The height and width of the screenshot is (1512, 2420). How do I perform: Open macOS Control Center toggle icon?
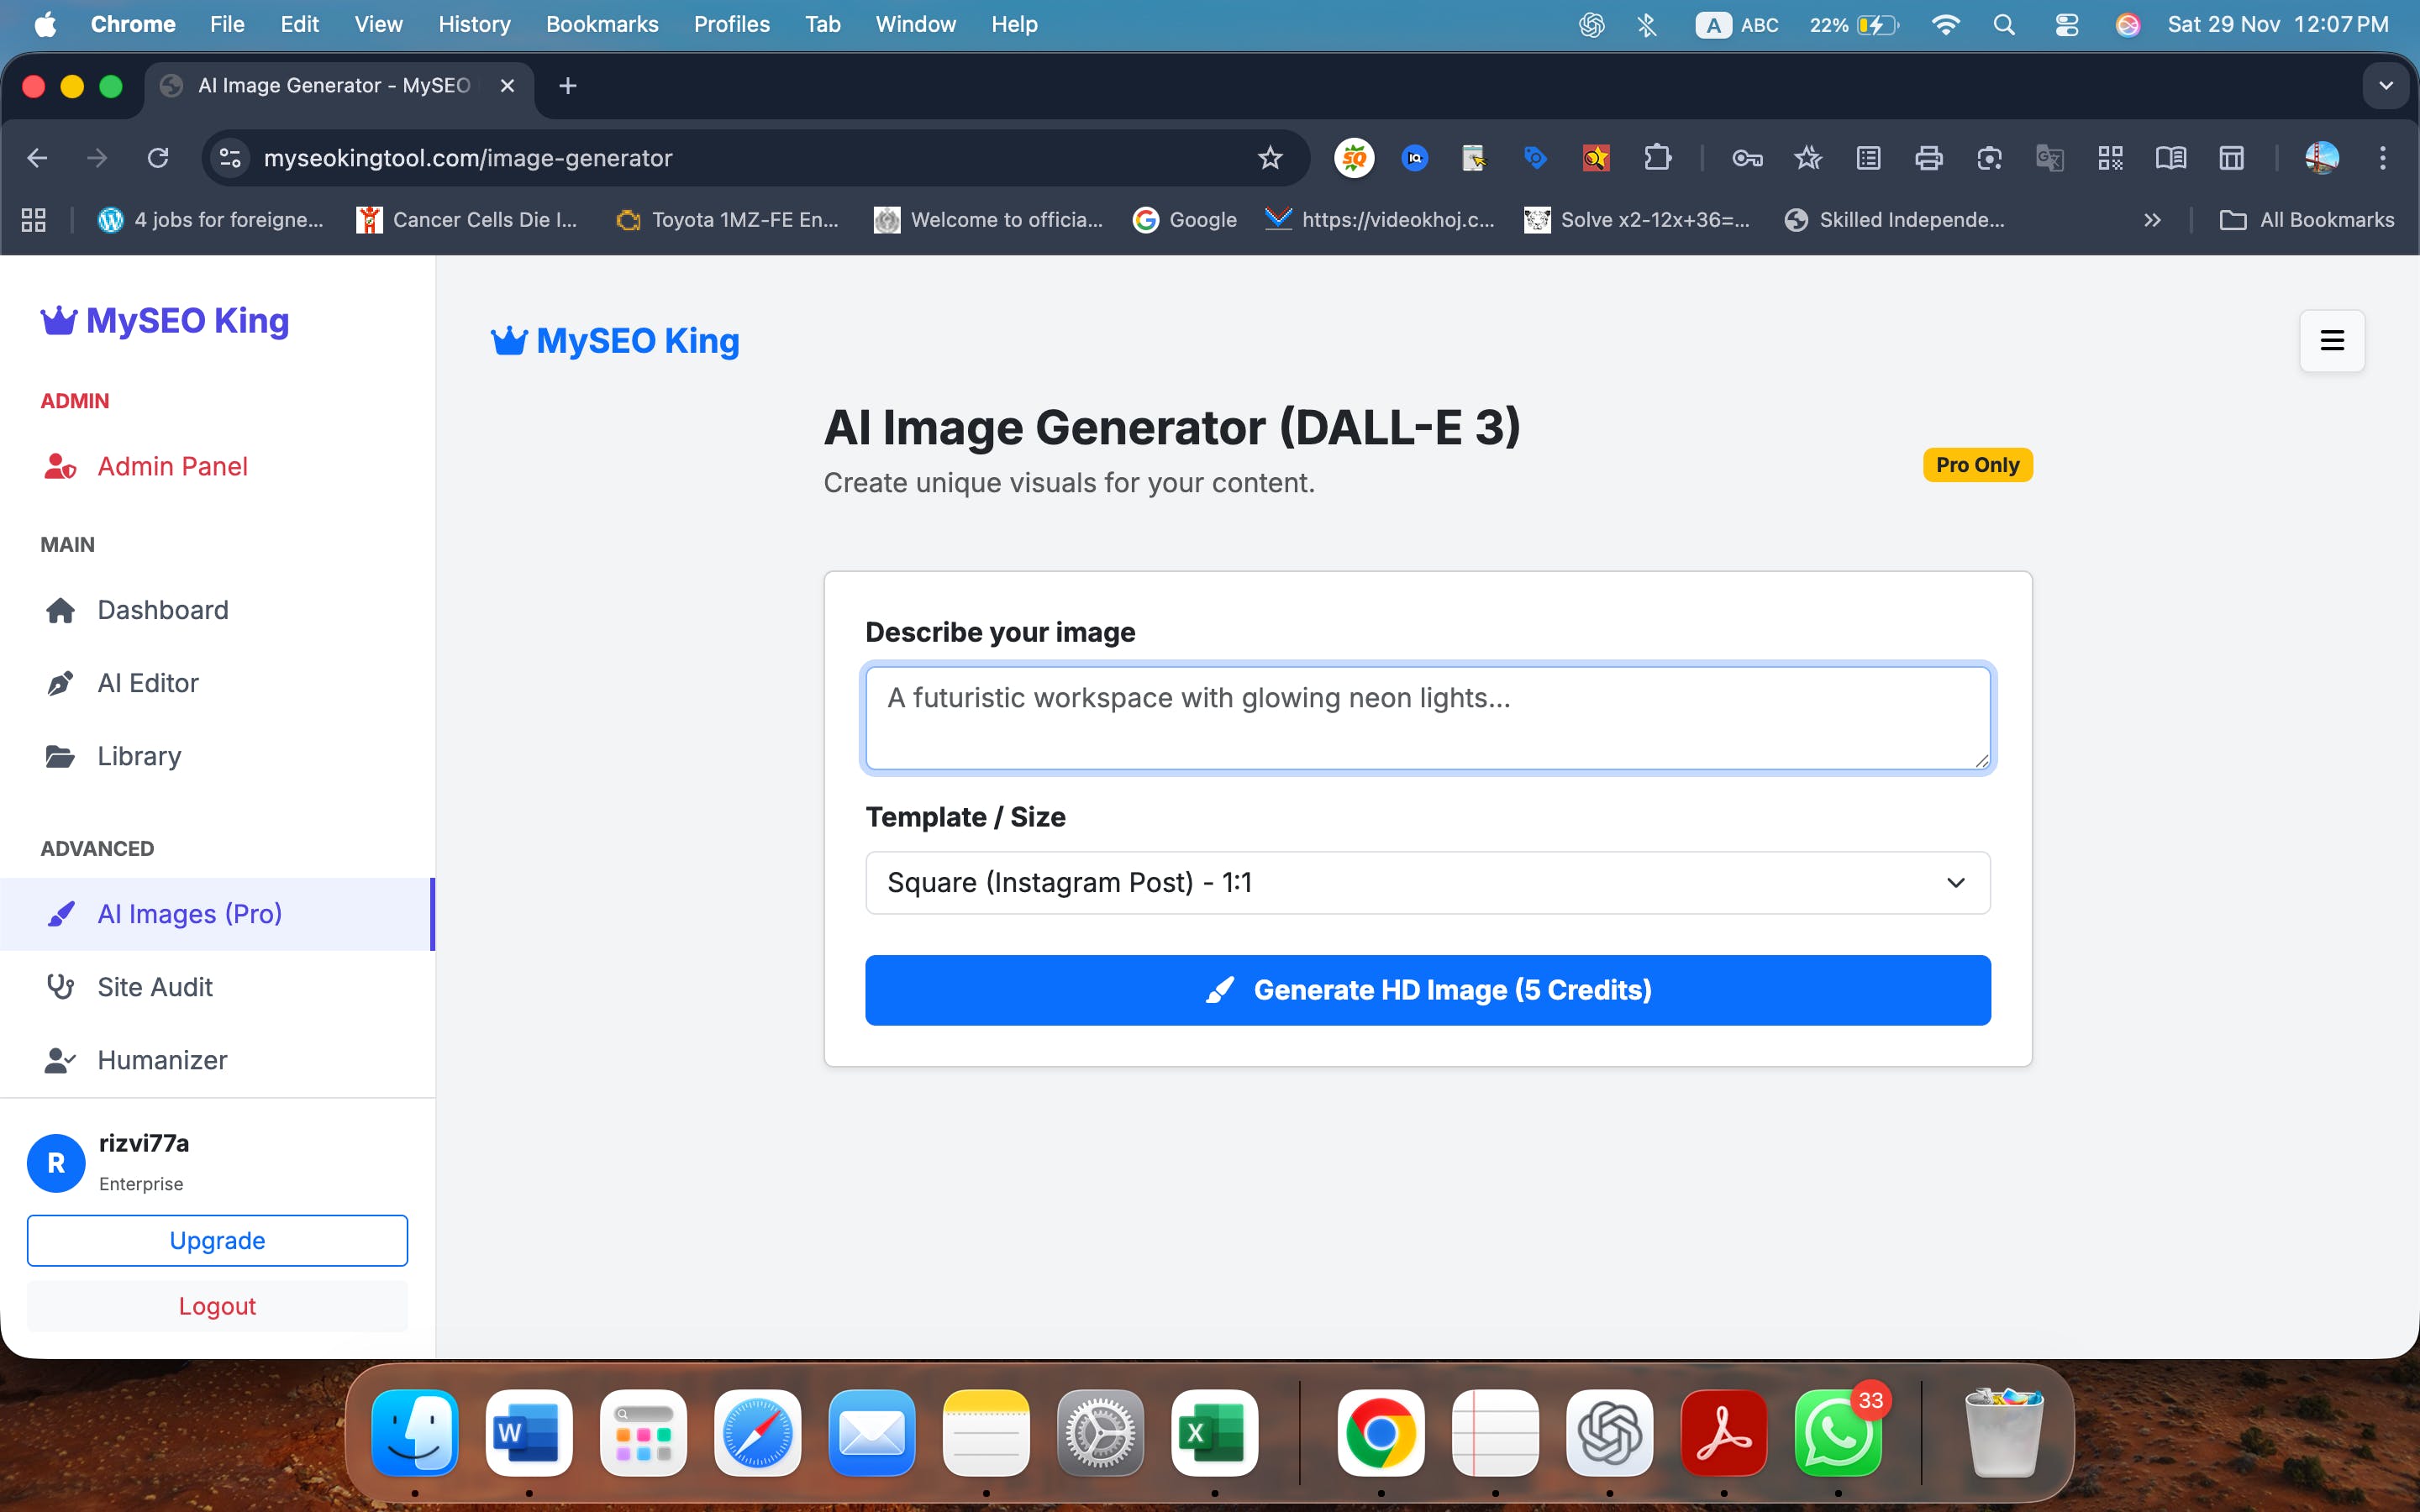tap(2066, 24)
